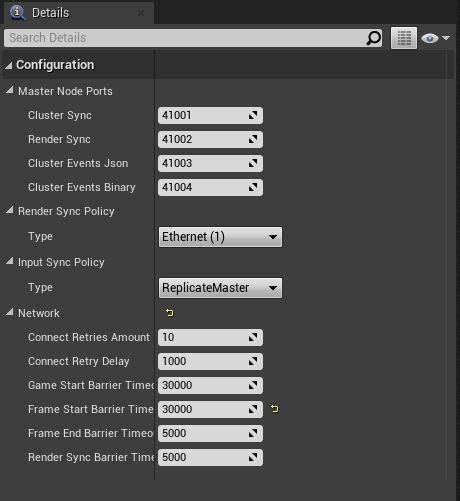The image size is (460, 501).
Task: Click the spin arrow in Game Start Barrier field
Action: click(253, 385)
